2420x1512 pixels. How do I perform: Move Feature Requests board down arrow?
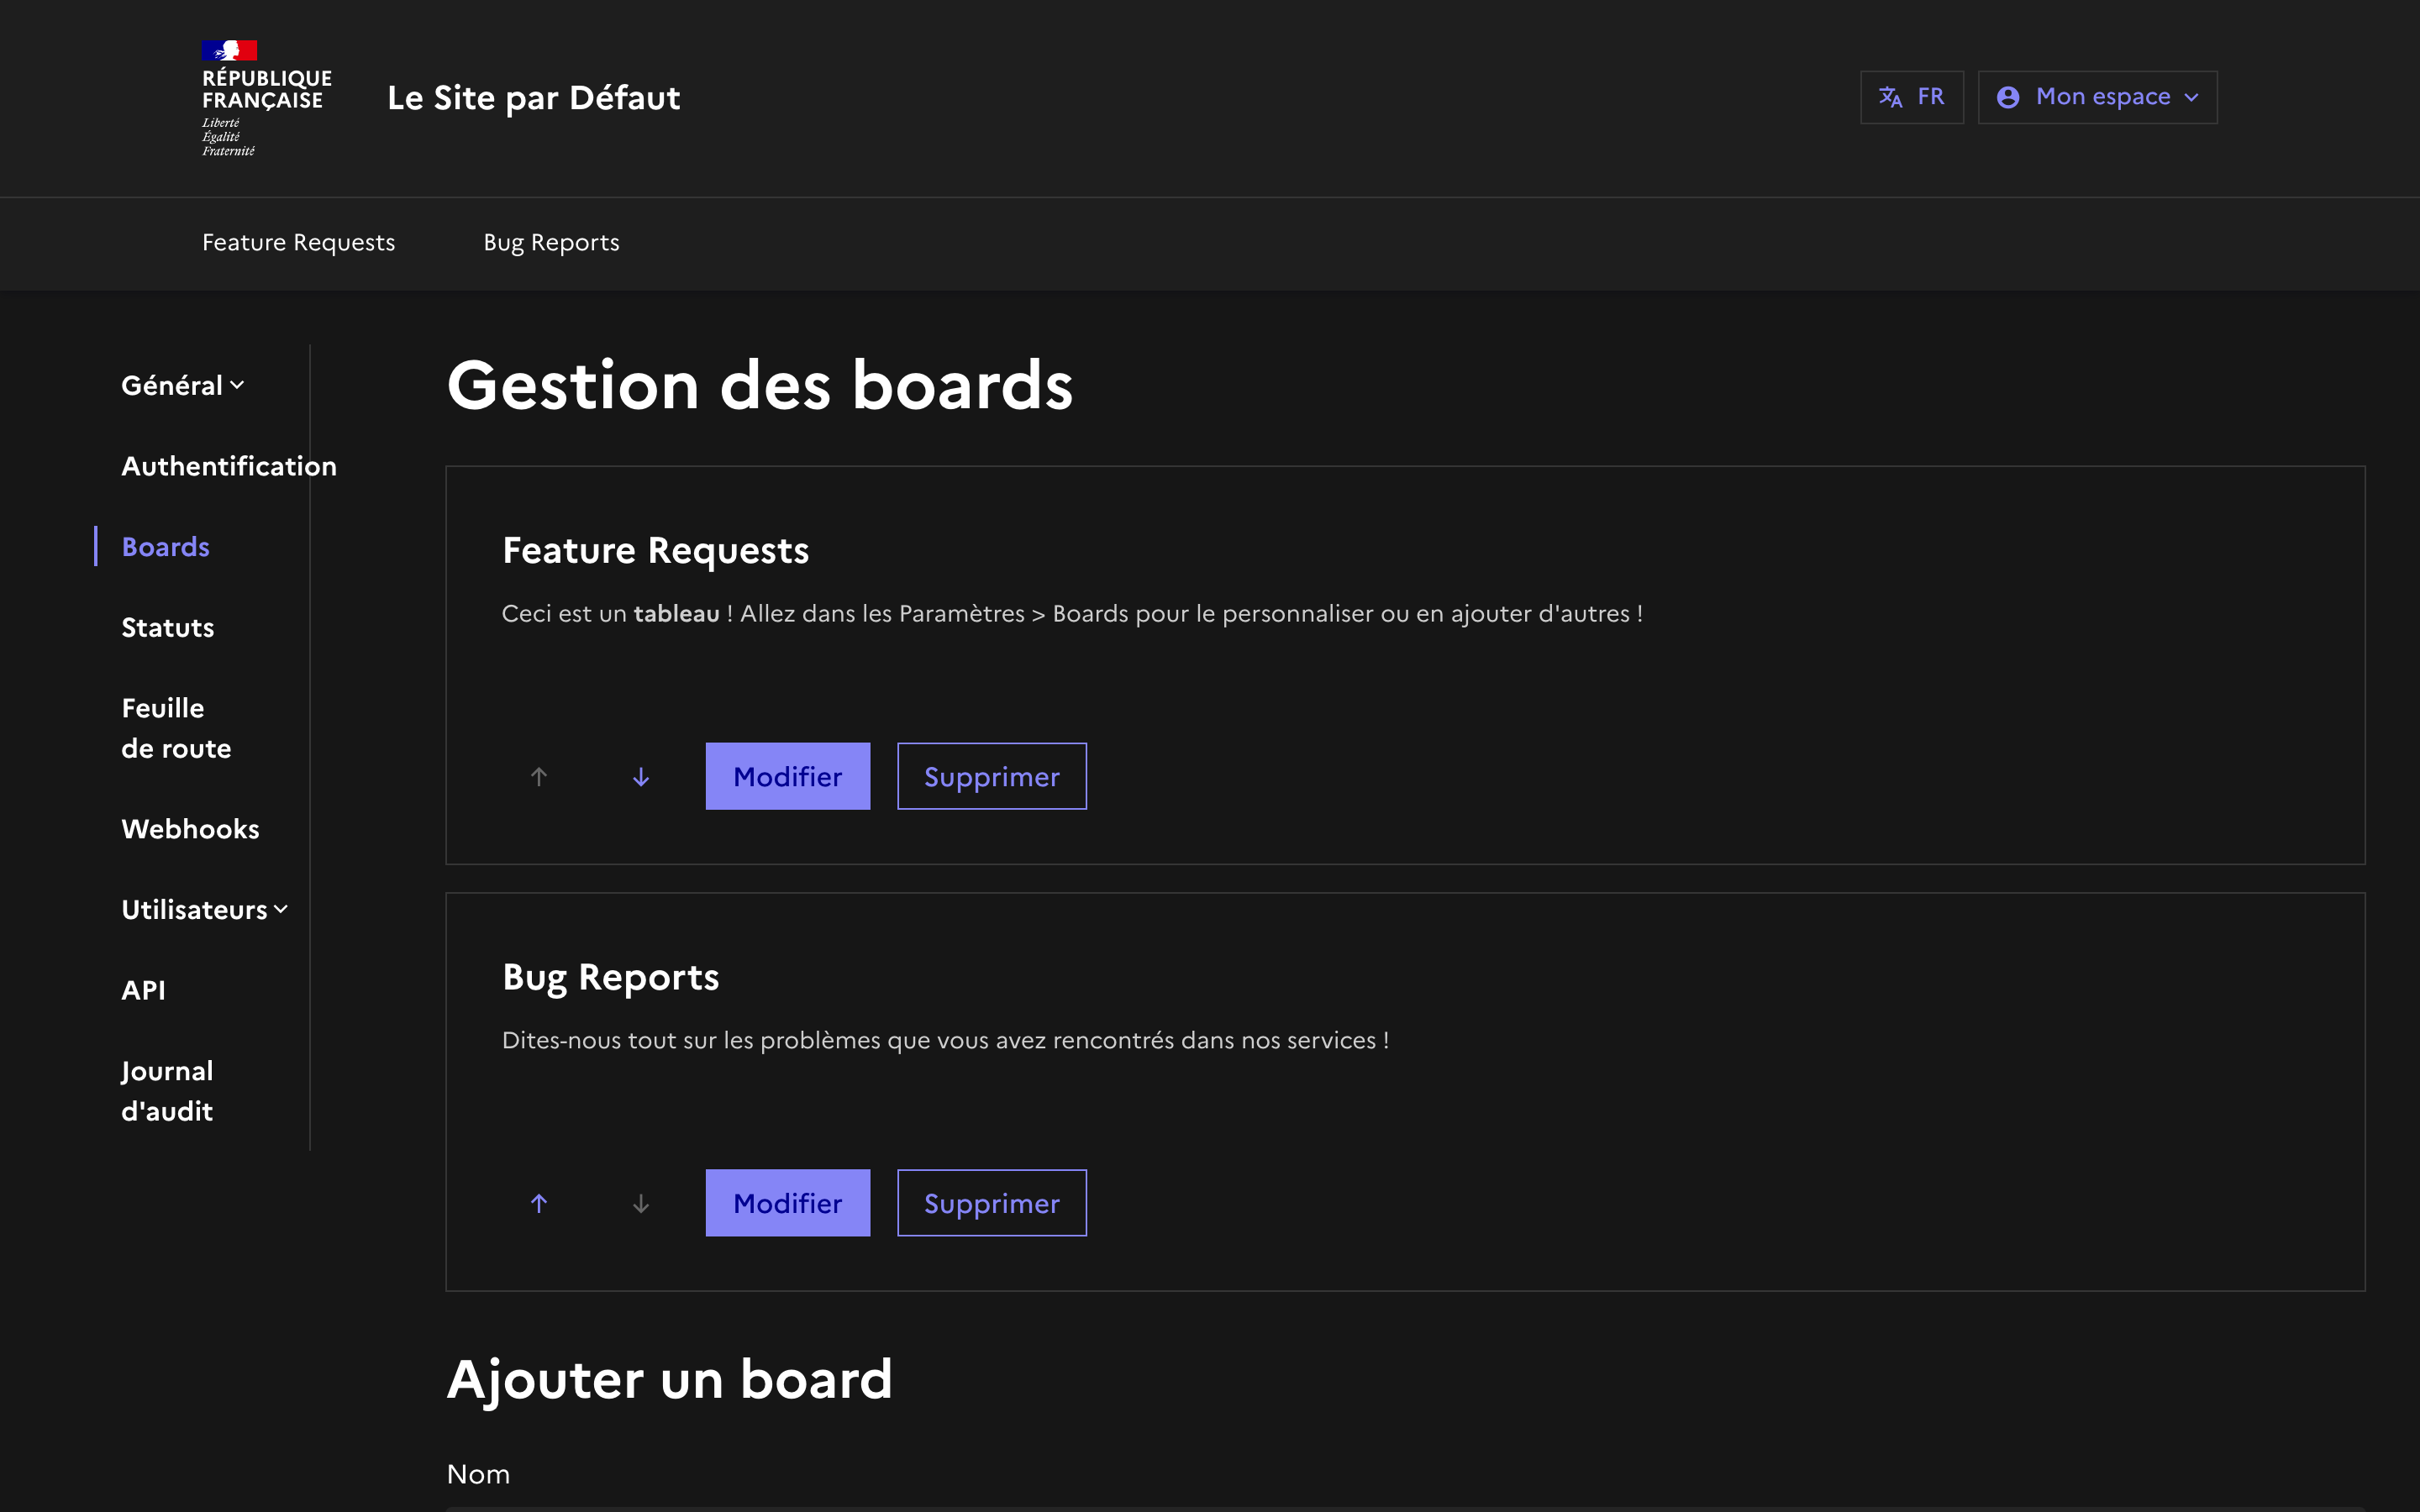[x=641, y=777]
